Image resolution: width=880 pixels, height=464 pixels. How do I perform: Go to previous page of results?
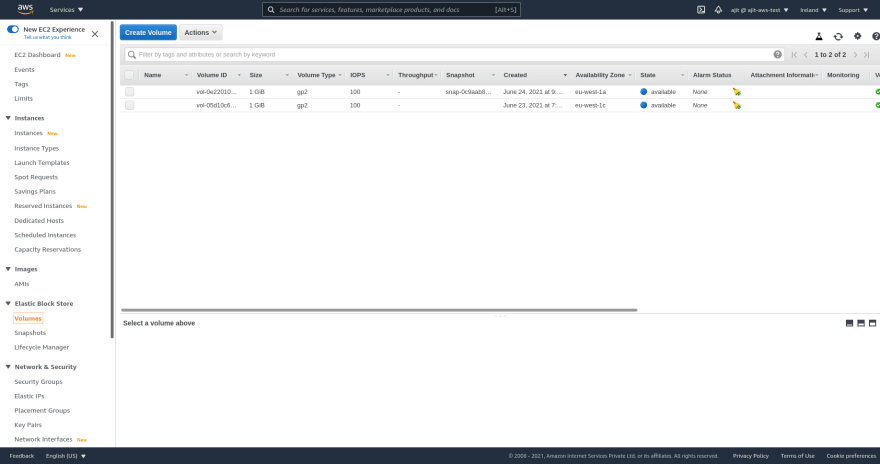point(806,54)
